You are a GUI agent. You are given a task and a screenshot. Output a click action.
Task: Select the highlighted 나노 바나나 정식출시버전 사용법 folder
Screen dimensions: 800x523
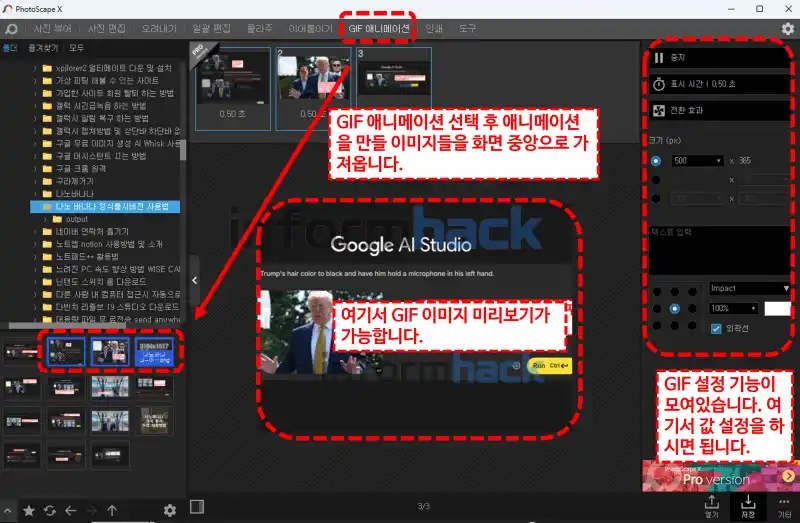(105, 207)
